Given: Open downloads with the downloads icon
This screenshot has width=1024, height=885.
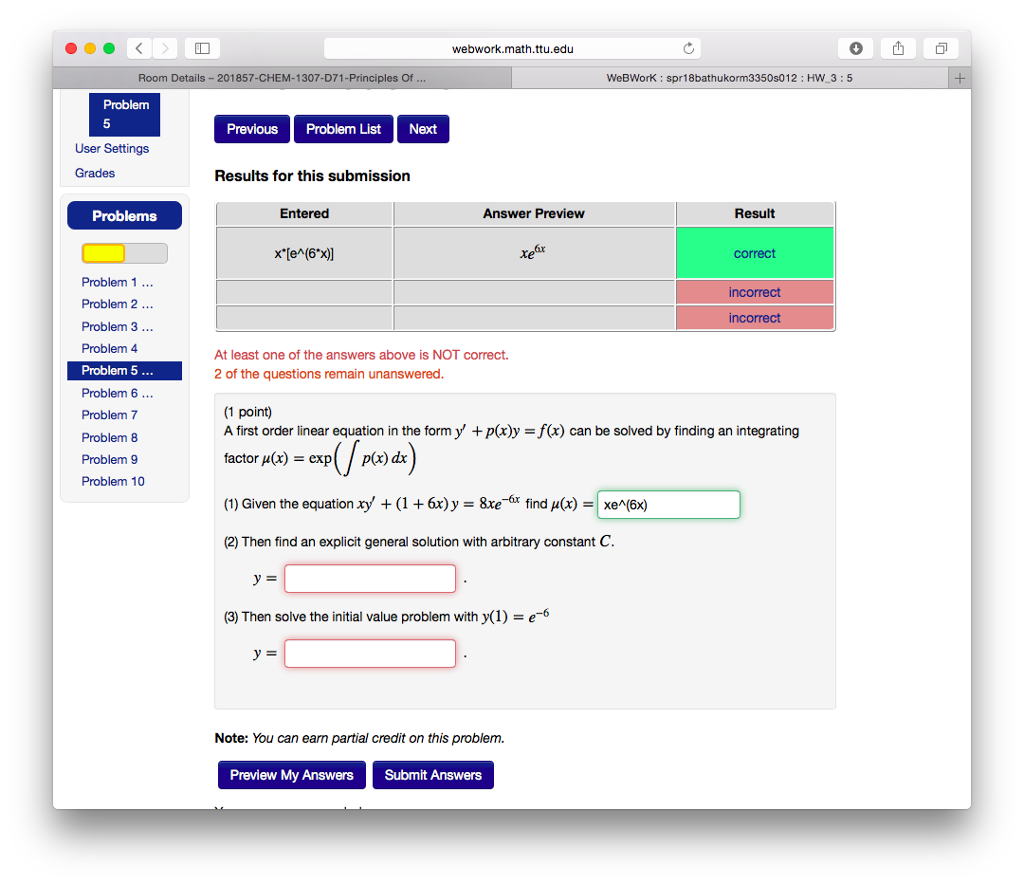Looking at the screenshot, I should coord(856,47).
